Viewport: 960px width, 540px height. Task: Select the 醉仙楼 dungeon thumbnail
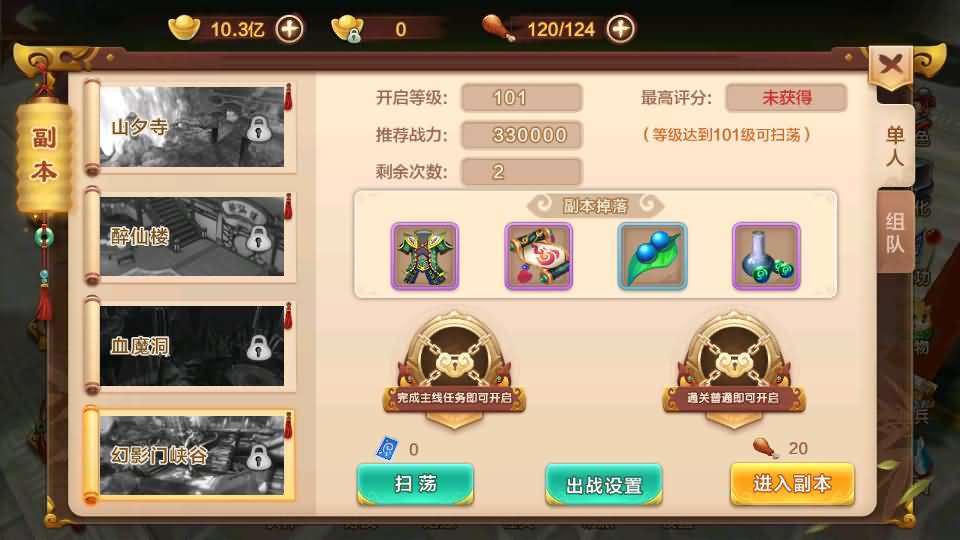click(192, 236)
